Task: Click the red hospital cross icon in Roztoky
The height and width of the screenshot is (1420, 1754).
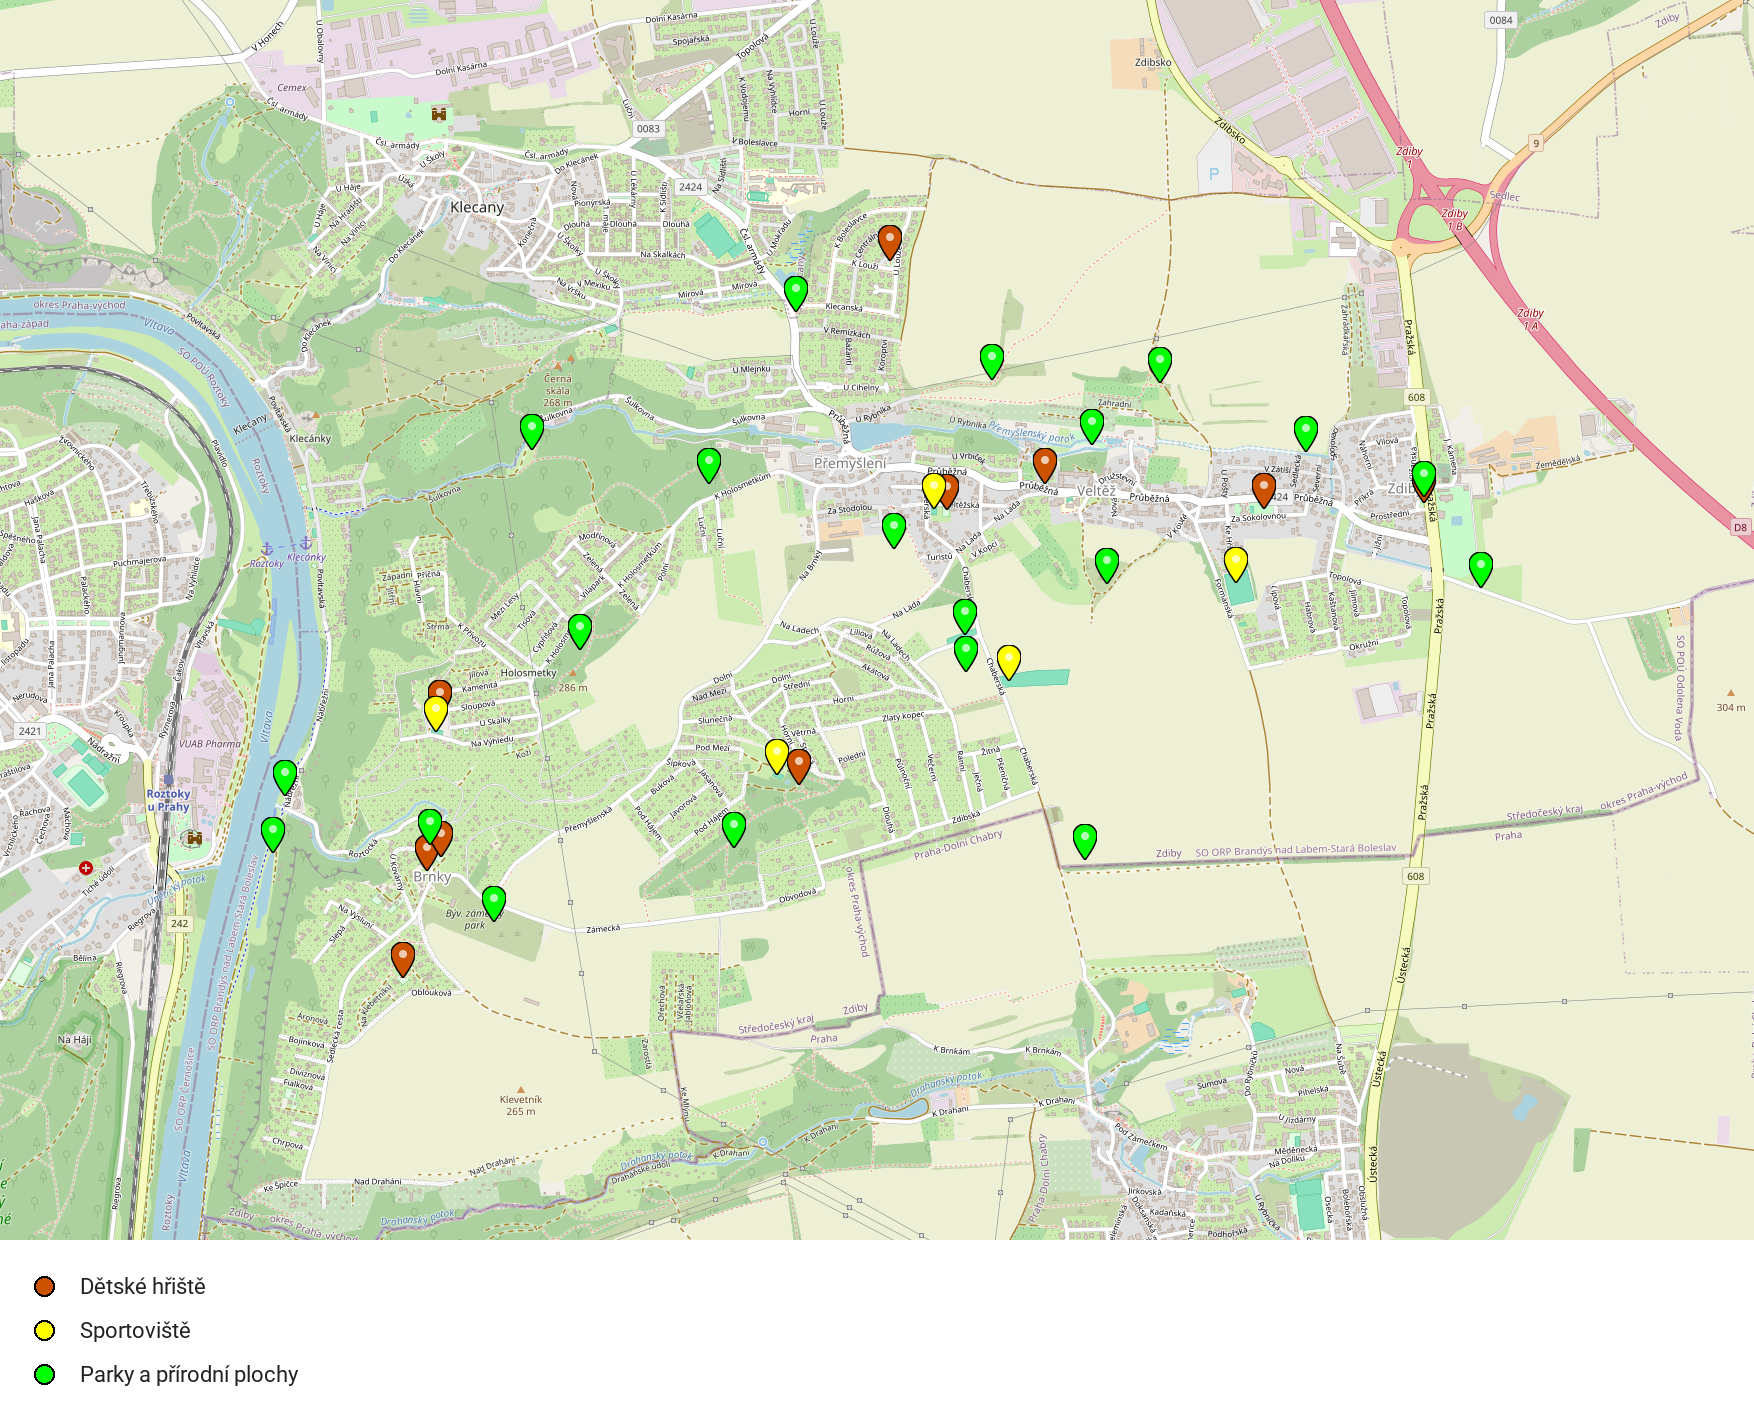Action: tap(86, 868)
